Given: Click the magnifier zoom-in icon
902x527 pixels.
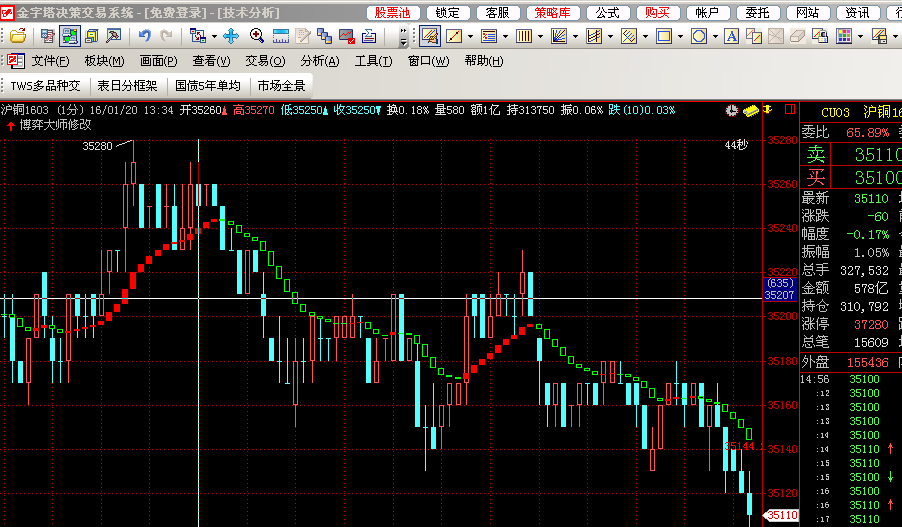Looking at the screenshot, I should coord(257,36).
